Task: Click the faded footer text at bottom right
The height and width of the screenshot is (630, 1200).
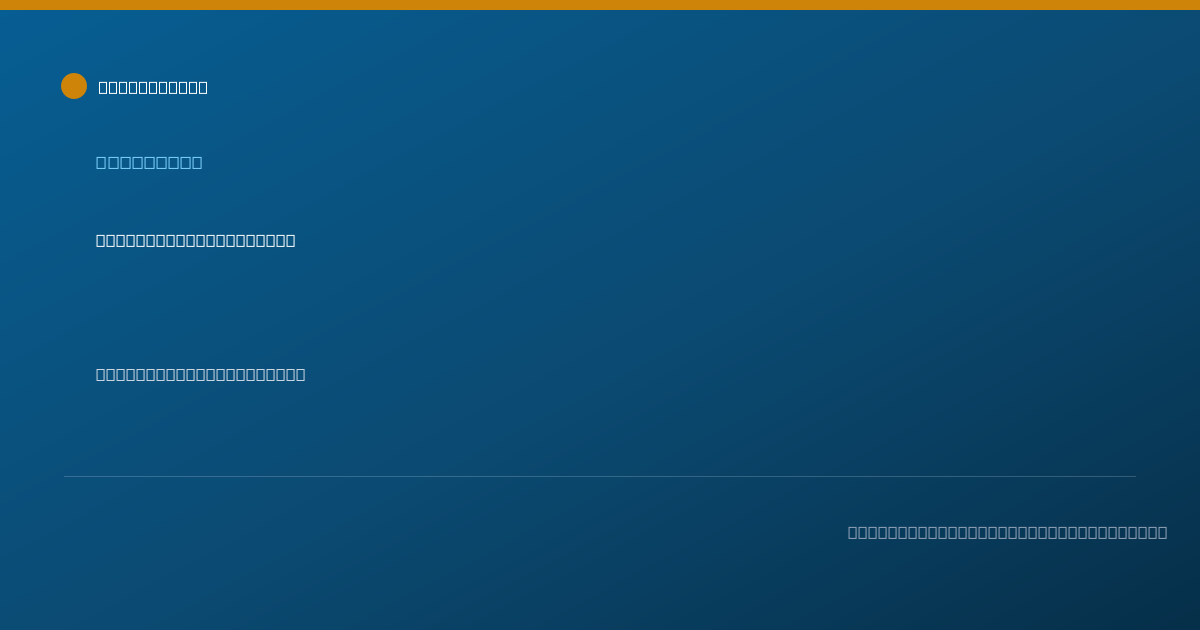Action: (x=1008, y=532)
